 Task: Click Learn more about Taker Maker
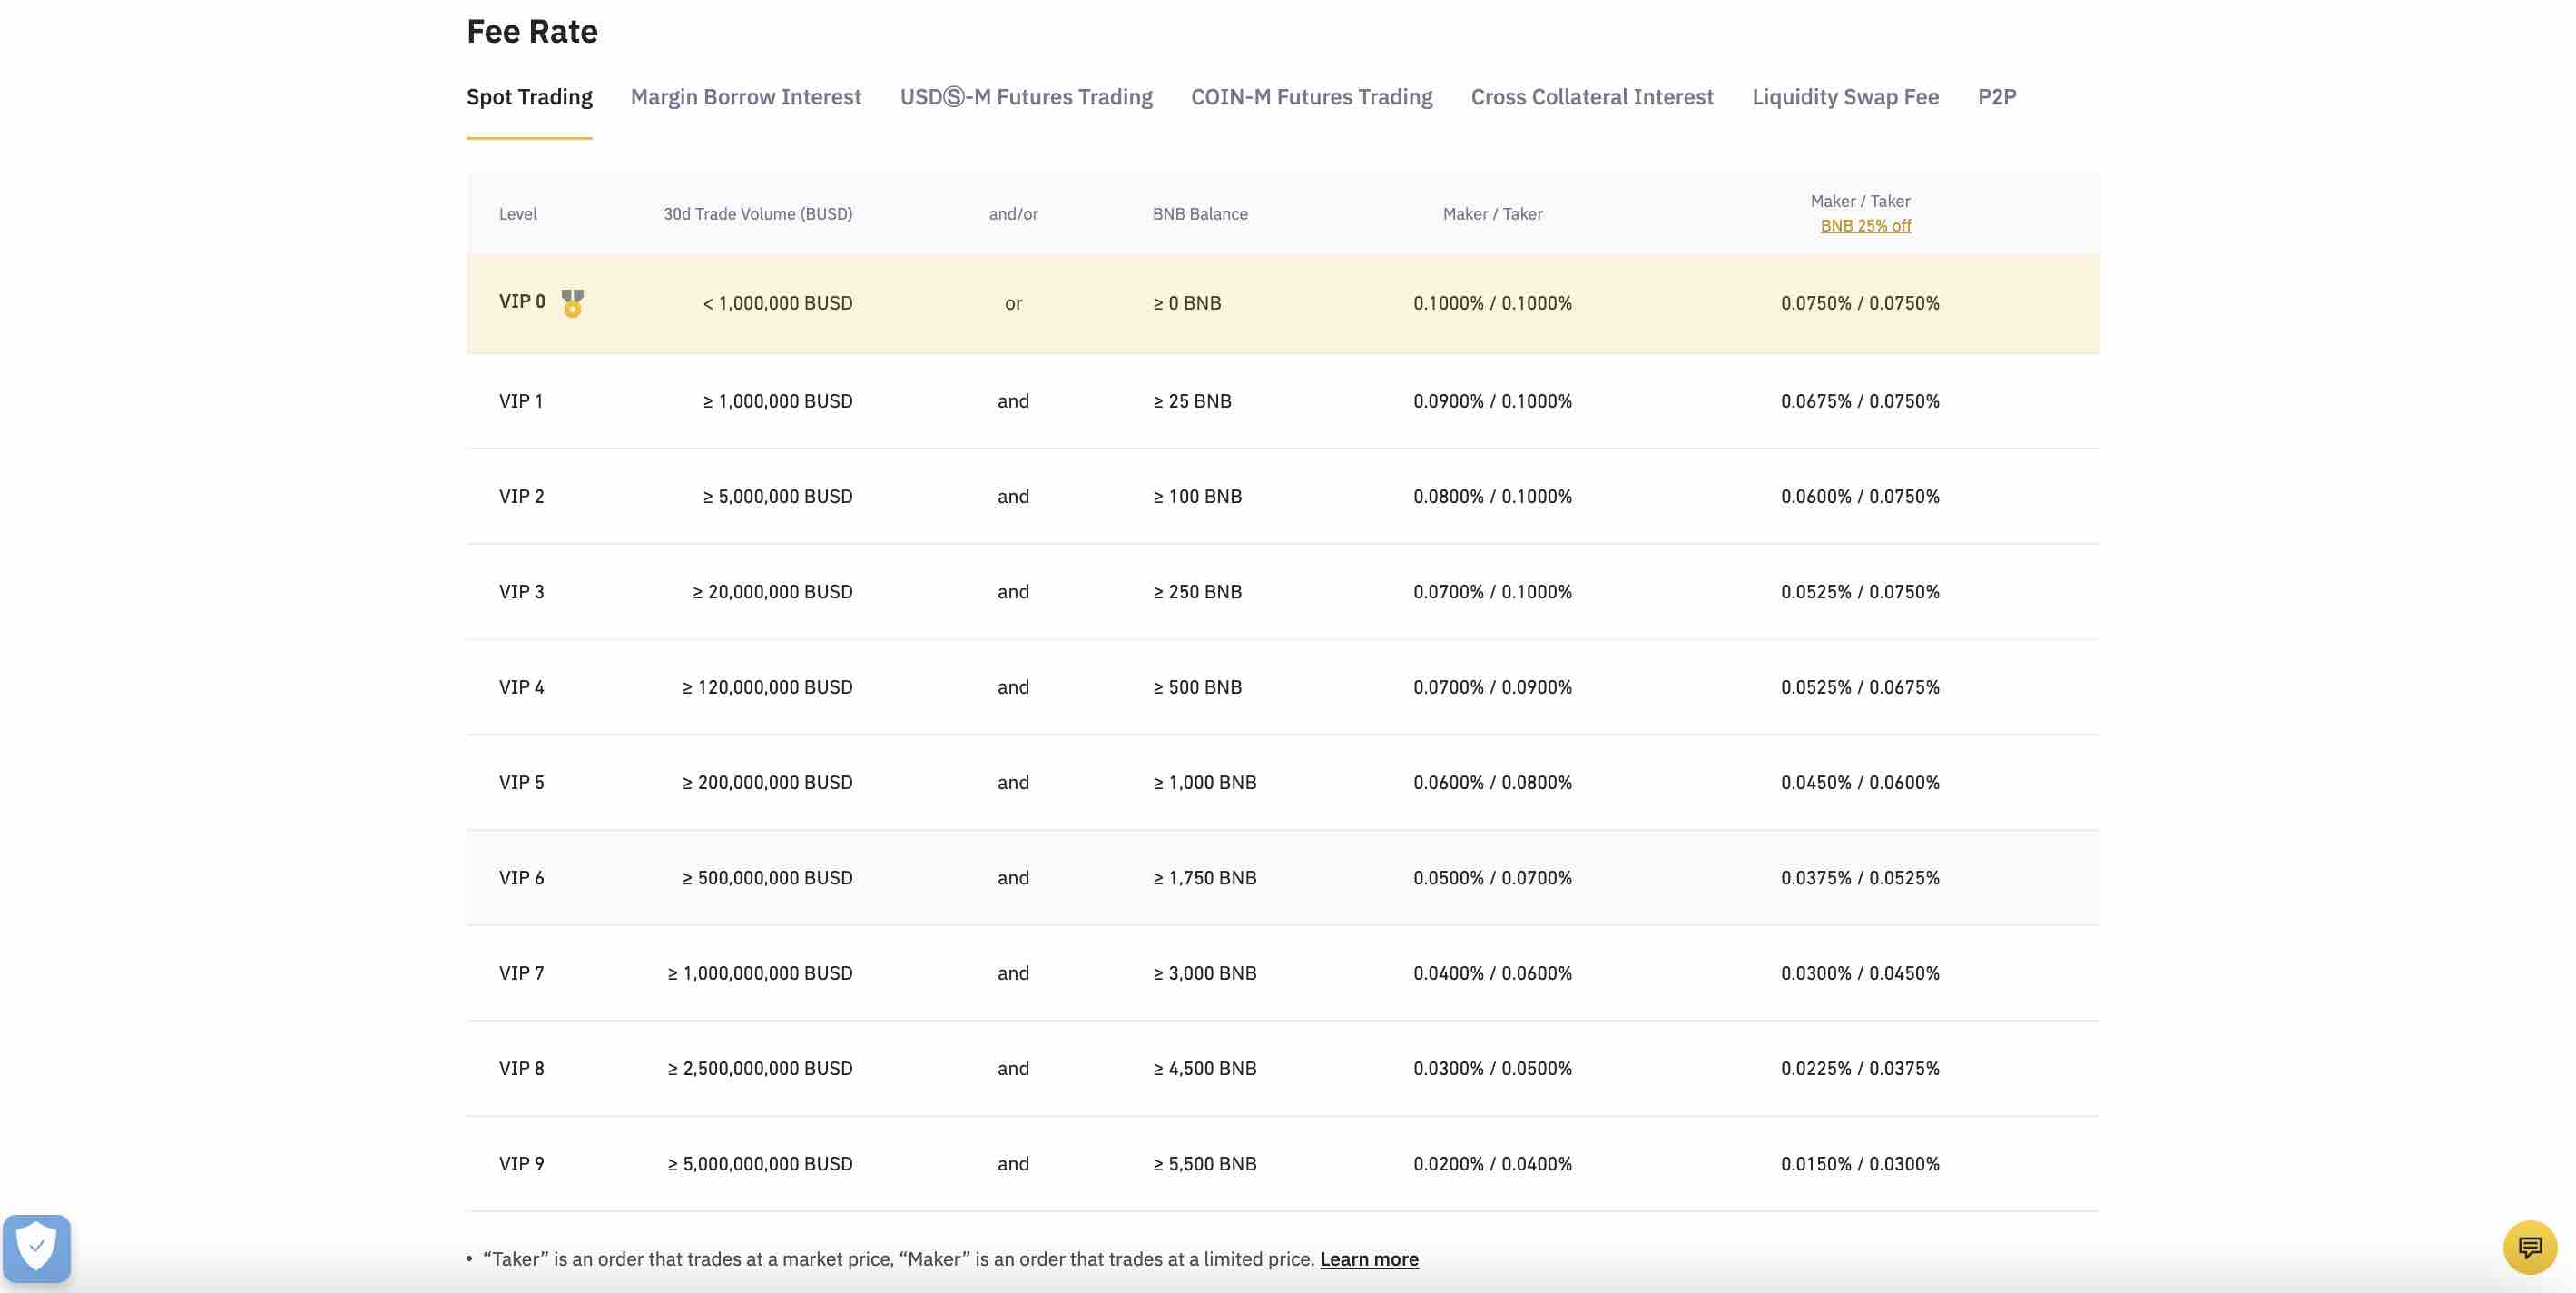coord(1368,1257)
